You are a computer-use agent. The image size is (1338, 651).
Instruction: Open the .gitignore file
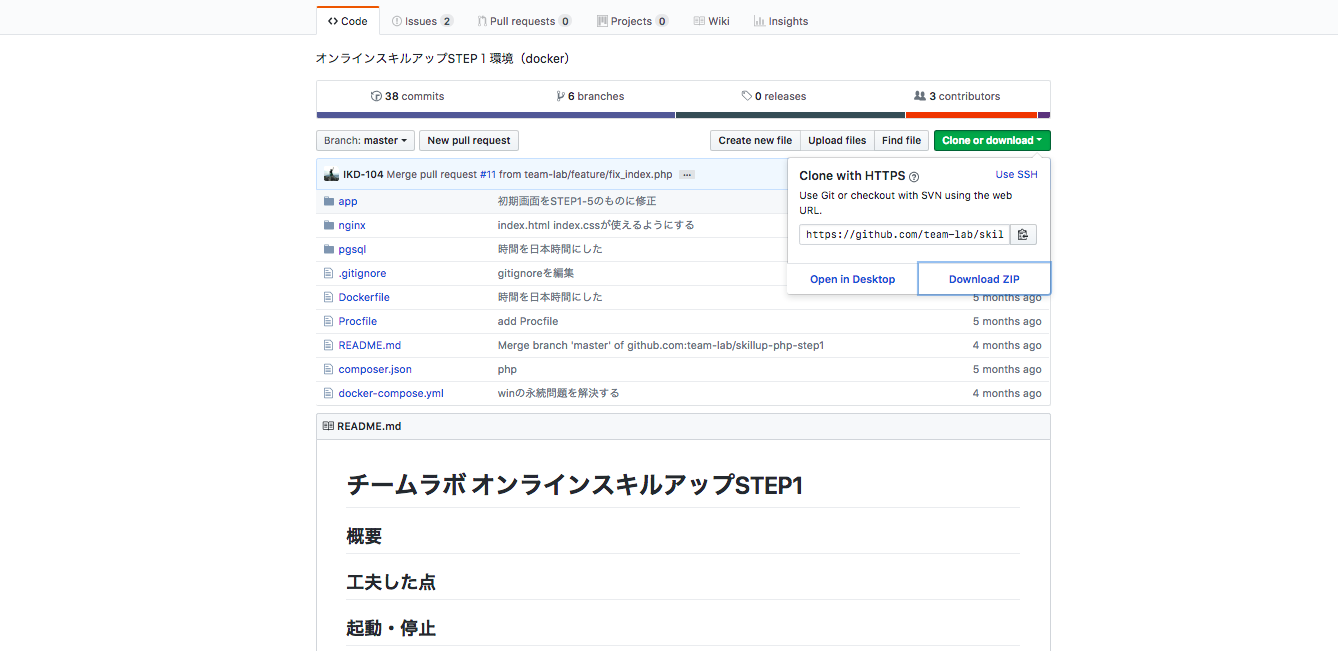coord(362,273)
